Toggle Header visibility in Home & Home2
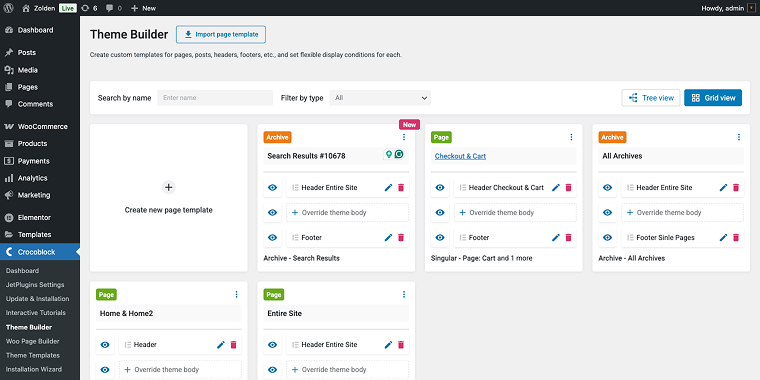The width and height of the screenshot is (760, 380). [x=105, y=345]
